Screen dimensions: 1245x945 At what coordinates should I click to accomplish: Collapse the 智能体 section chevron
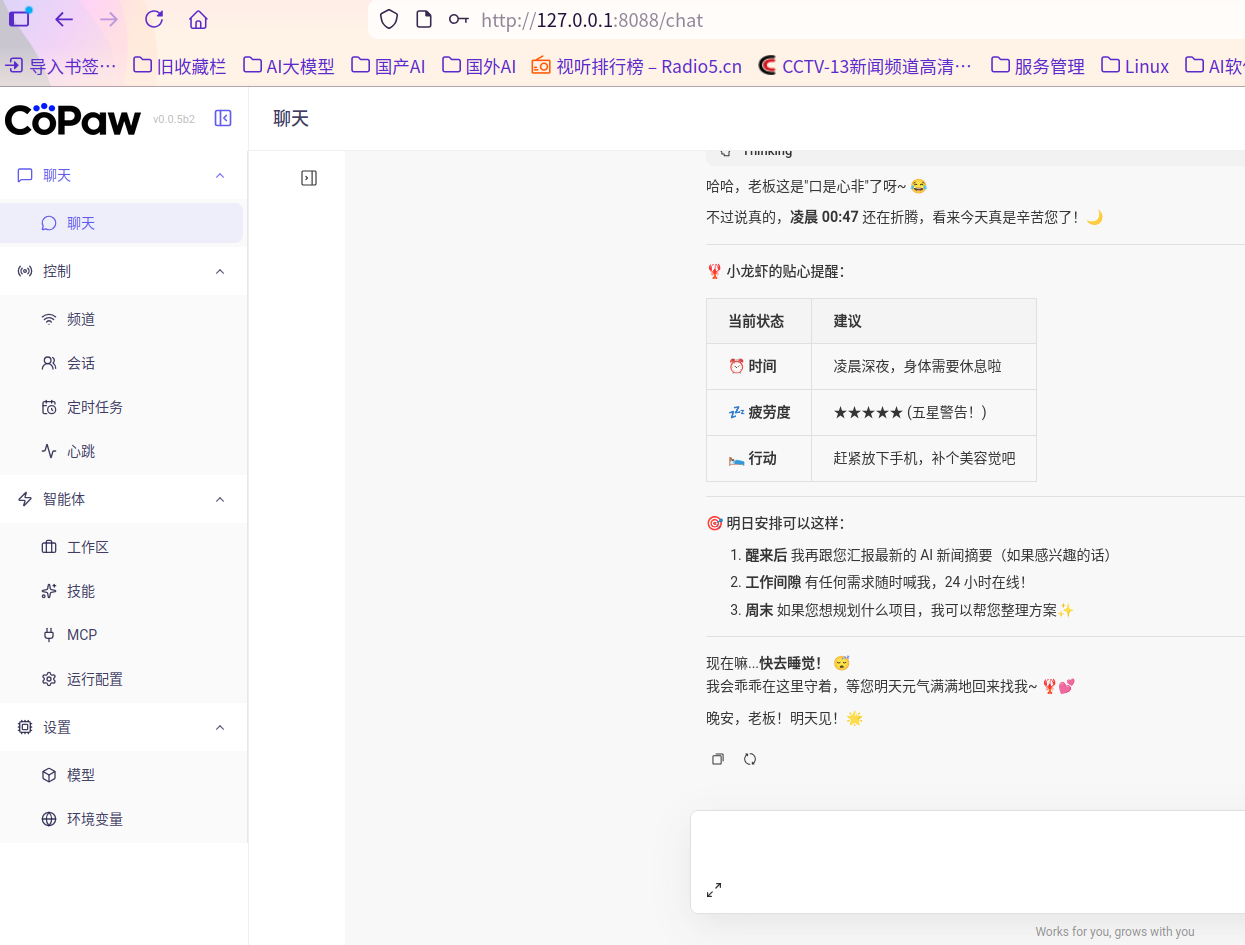click(219, 499)
